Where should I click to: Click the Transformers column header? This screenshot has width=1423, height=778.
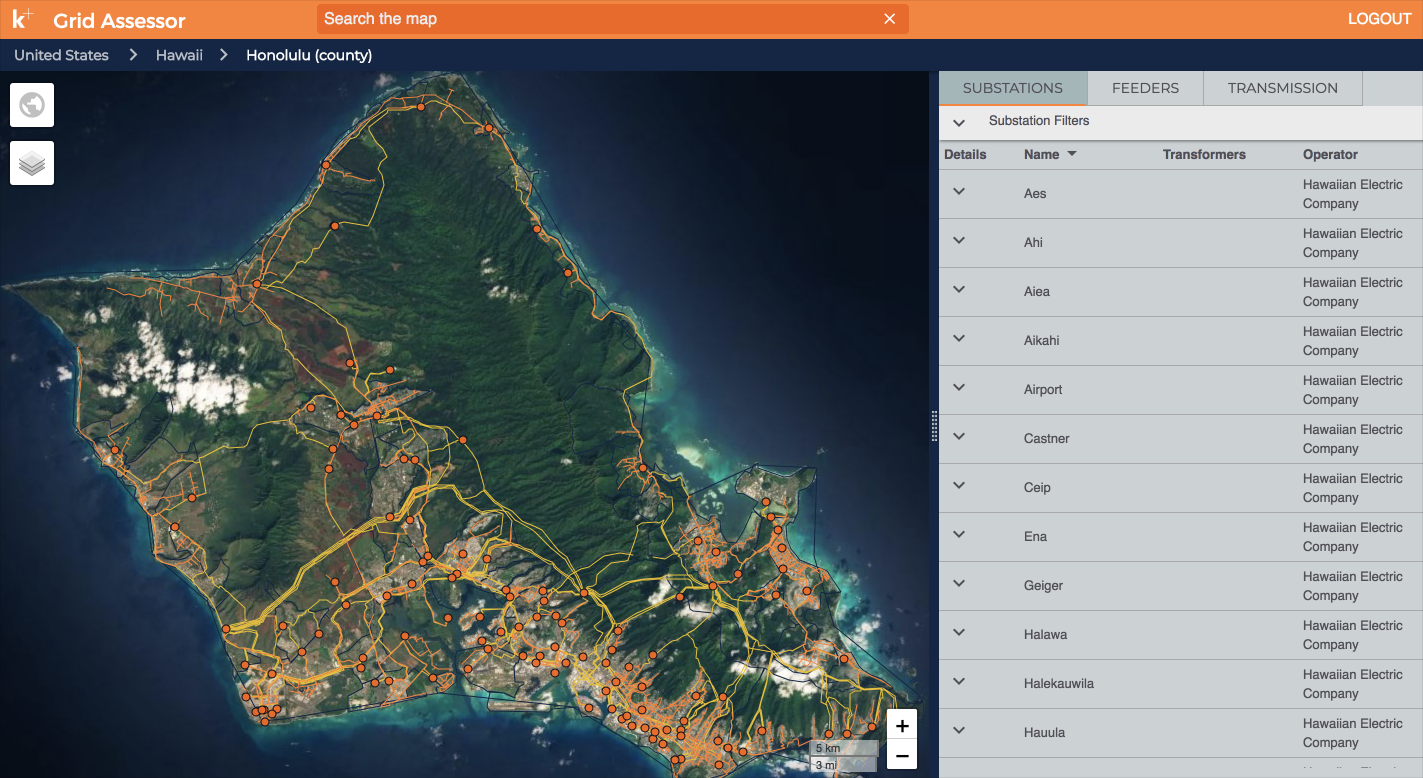coord(1204,154)
